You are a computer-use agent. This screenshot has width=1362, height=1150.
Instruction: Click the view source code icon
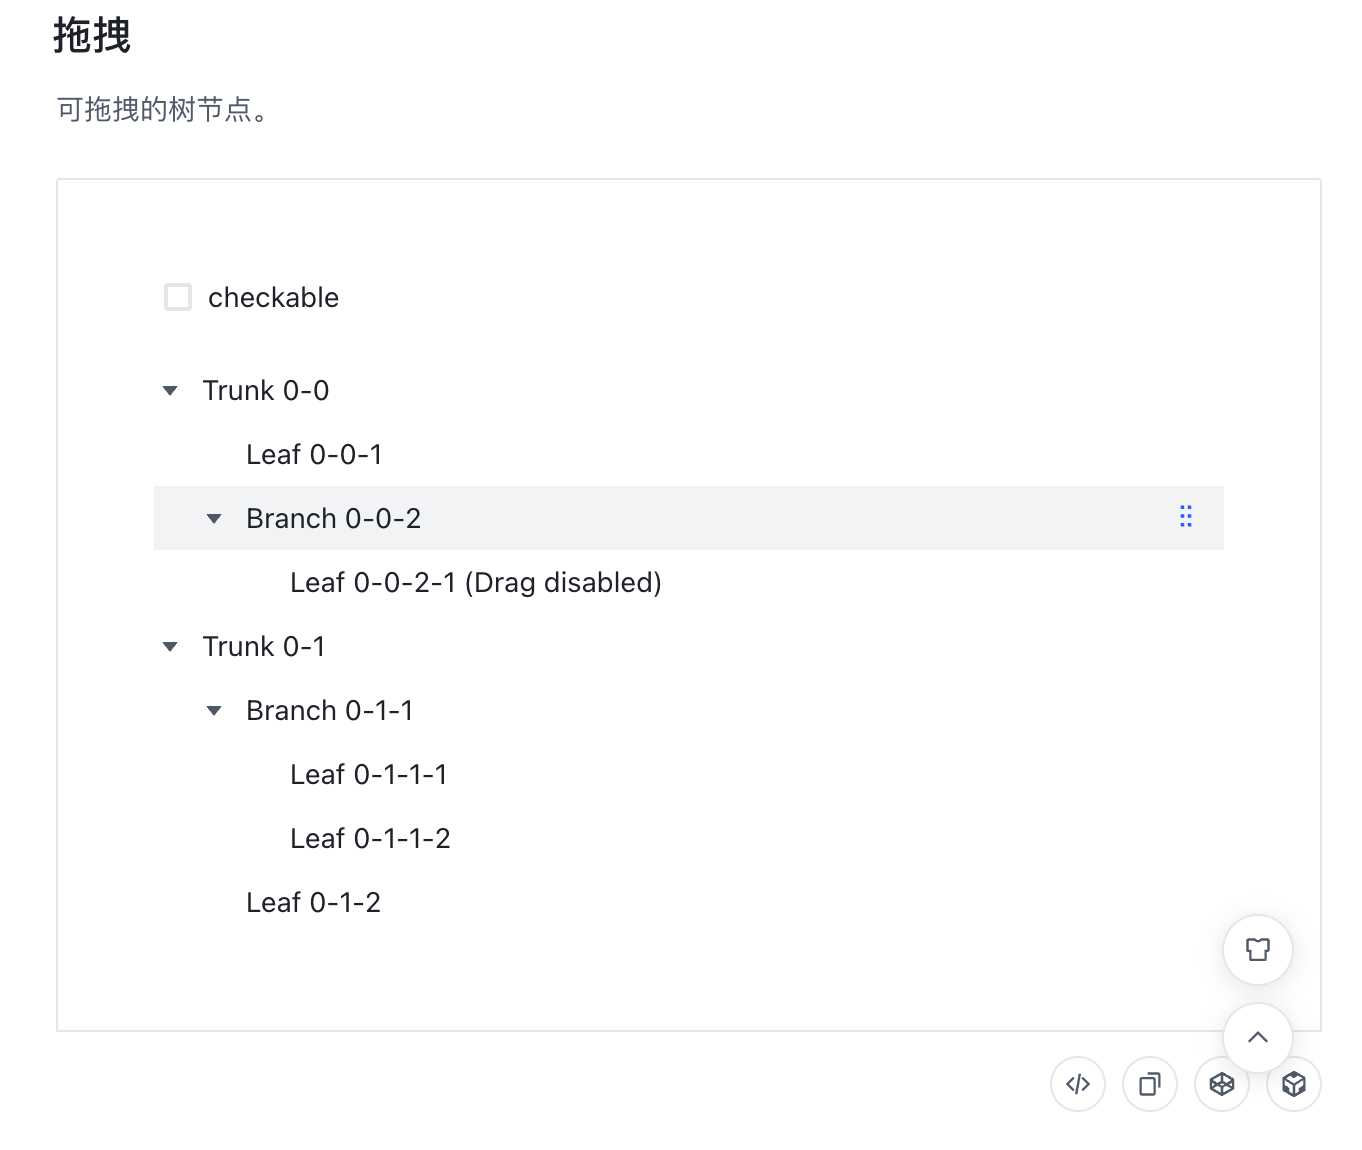1078,1084
